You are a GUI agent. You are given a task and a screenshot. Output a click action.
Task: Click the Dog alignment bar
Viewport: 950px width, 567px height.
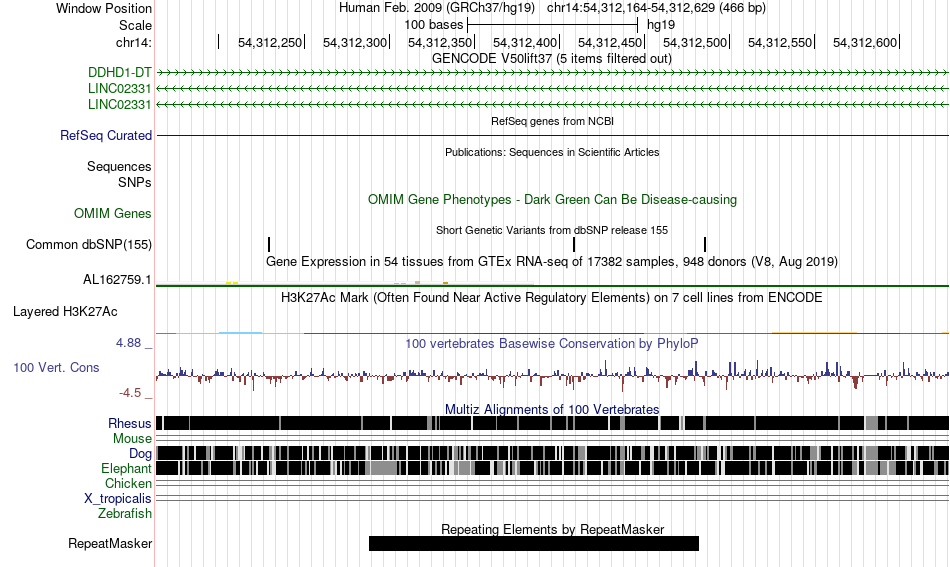coord(553,453)
